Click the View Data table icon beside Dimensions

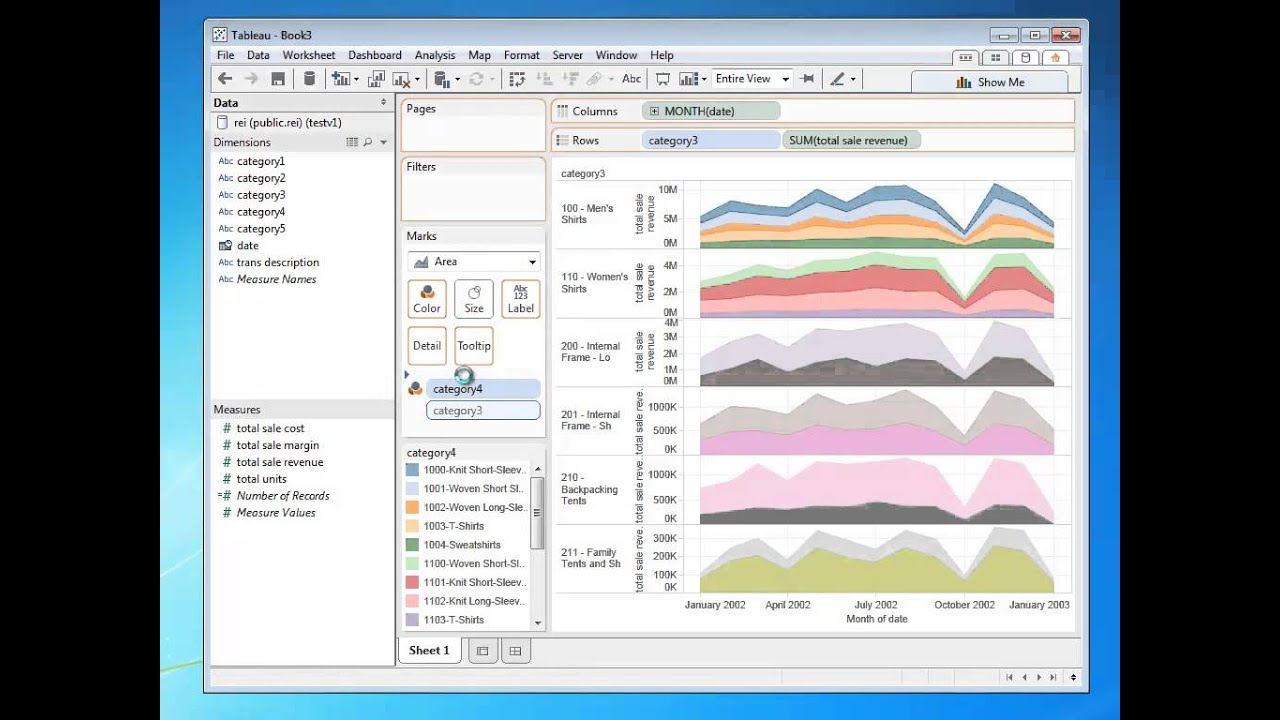(x=352, y=143)
